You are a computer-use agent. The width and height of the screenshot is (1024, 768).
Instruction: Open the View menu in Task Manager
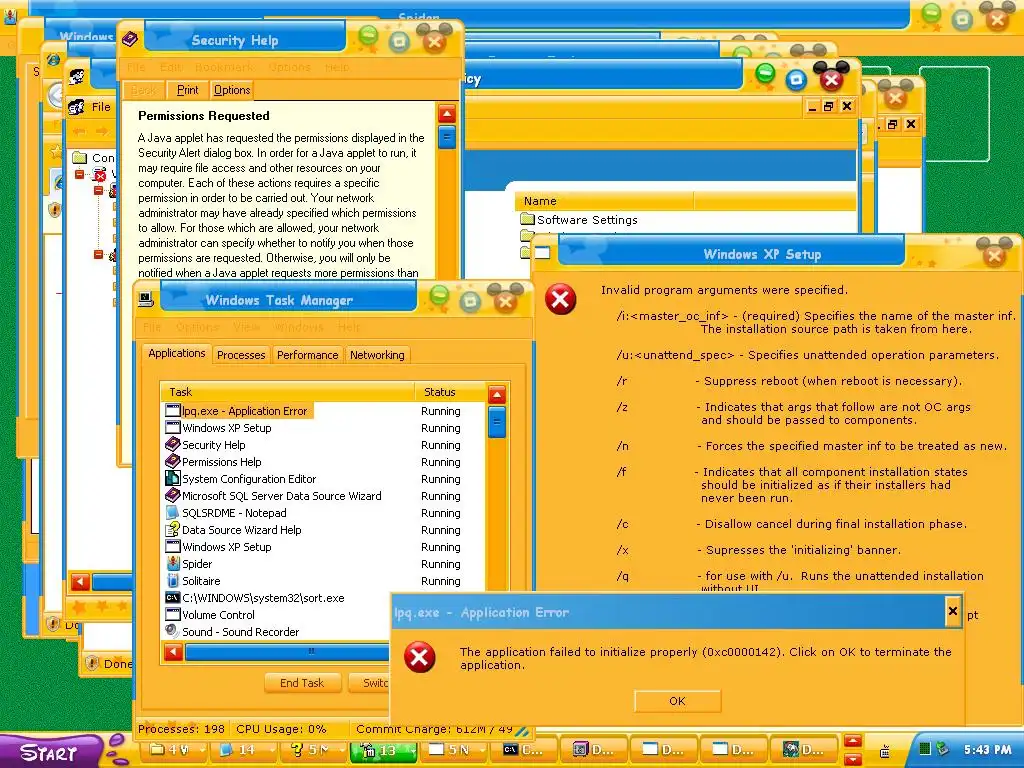(x=246, y=327)
